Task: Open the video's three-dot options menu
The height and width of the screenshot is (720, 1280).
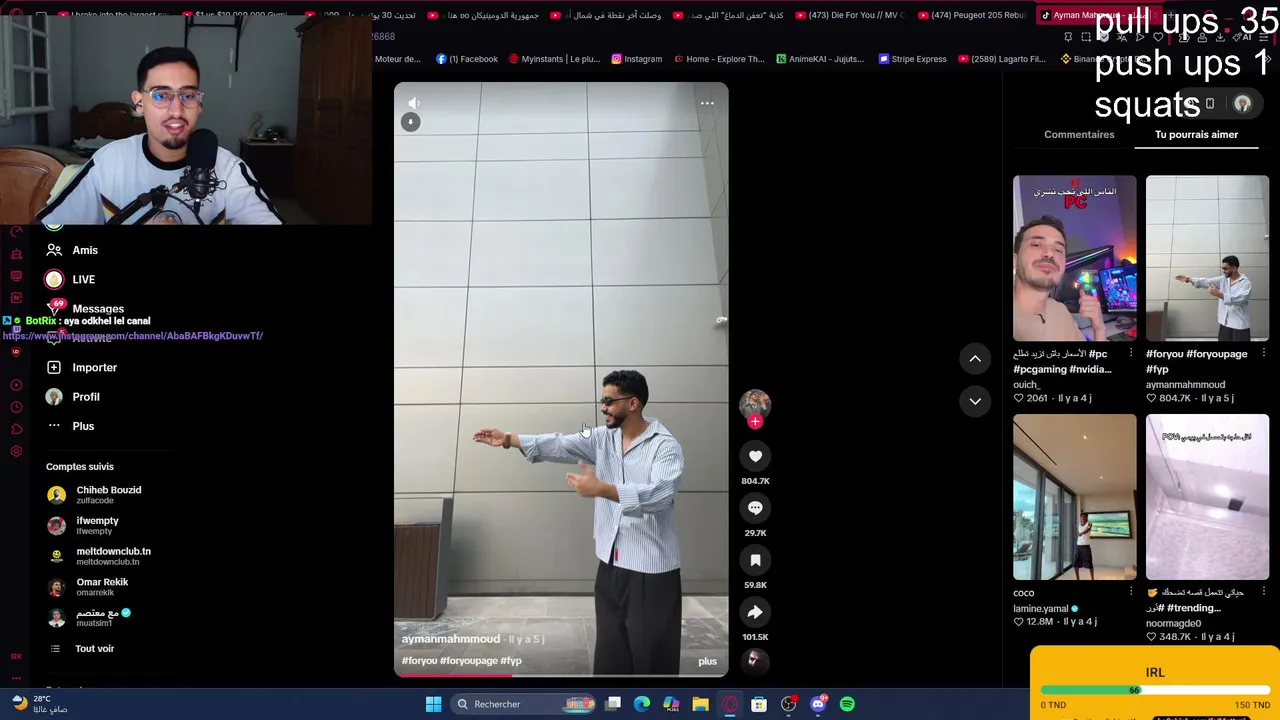Action: click(707, 103)
